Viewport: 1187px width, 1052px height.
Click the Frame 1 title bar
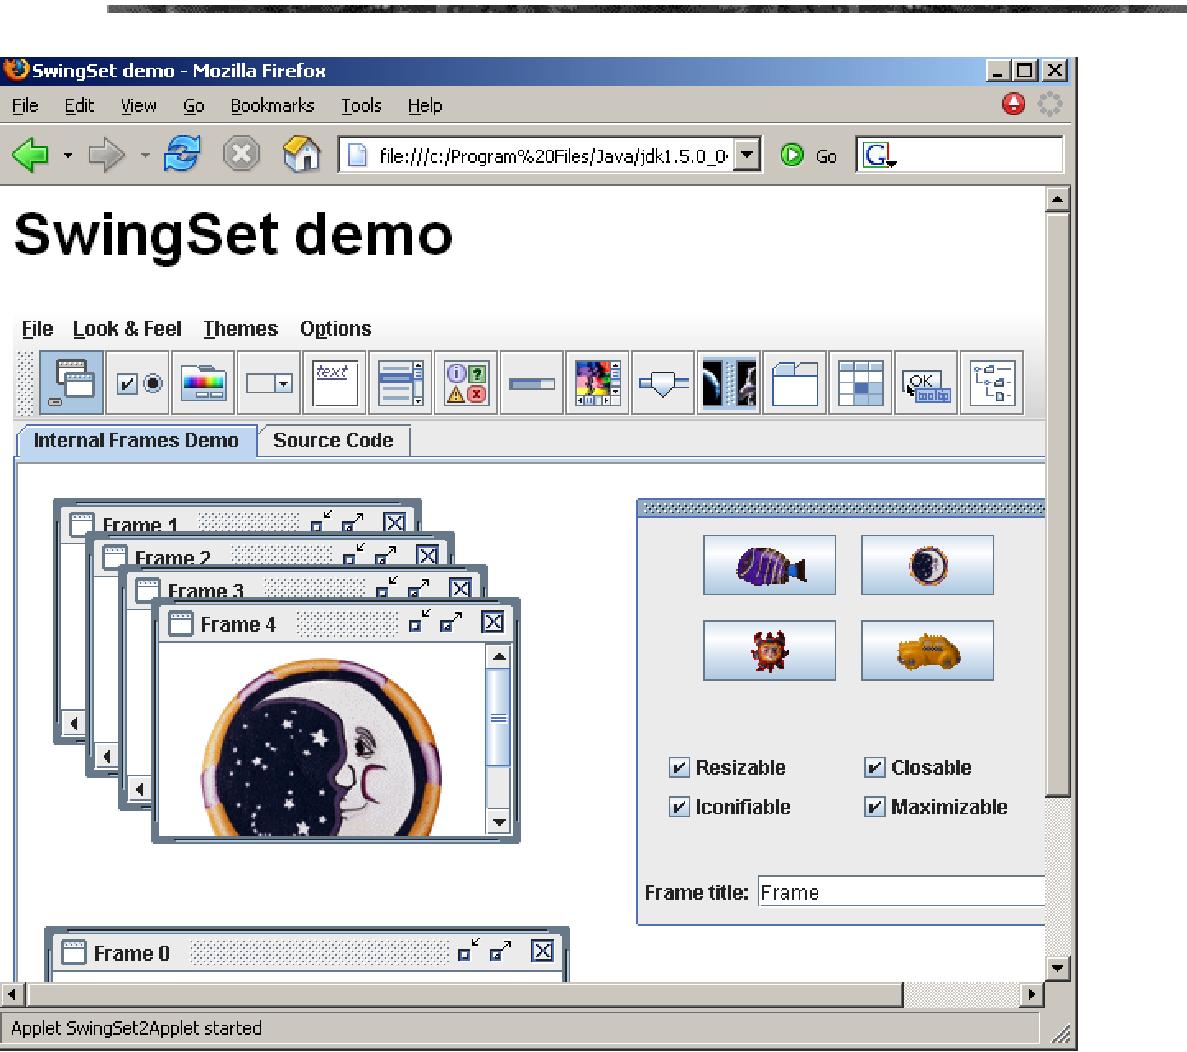tap(238, 521)
